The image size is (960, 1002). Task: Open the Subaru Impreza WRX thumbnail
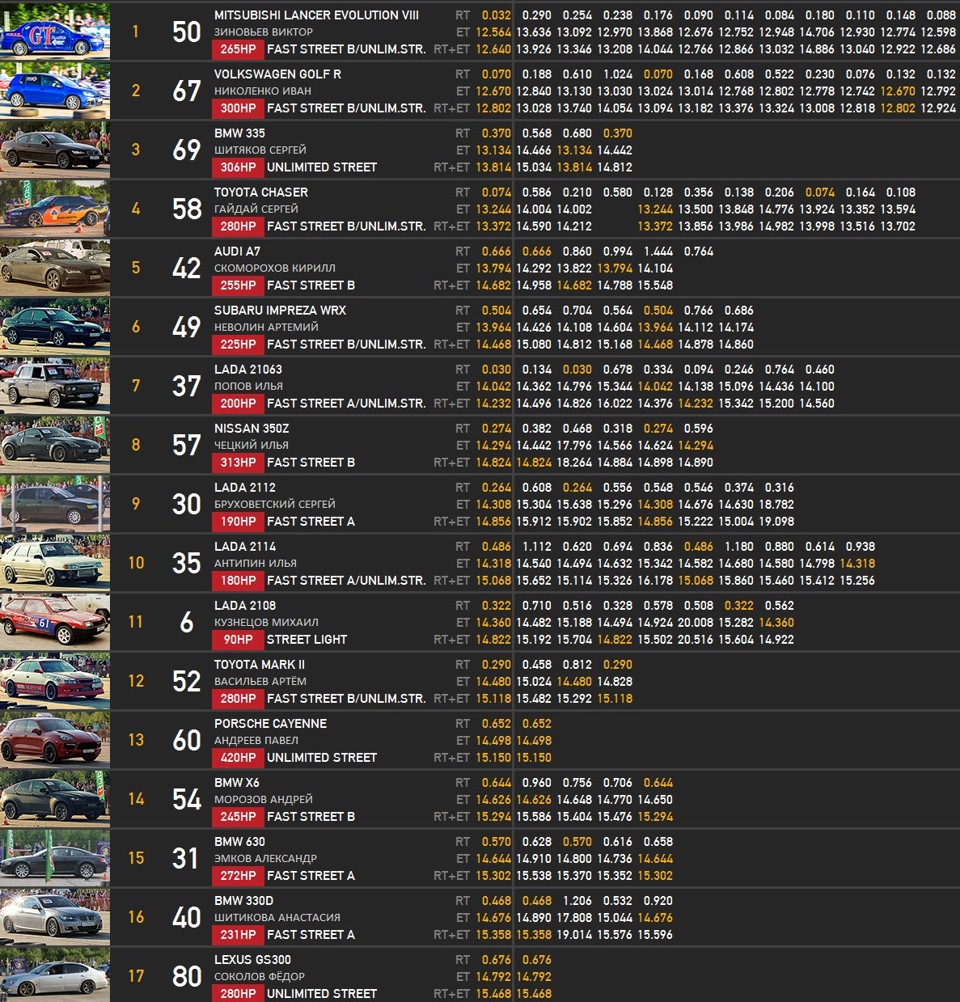pos(55,326)
